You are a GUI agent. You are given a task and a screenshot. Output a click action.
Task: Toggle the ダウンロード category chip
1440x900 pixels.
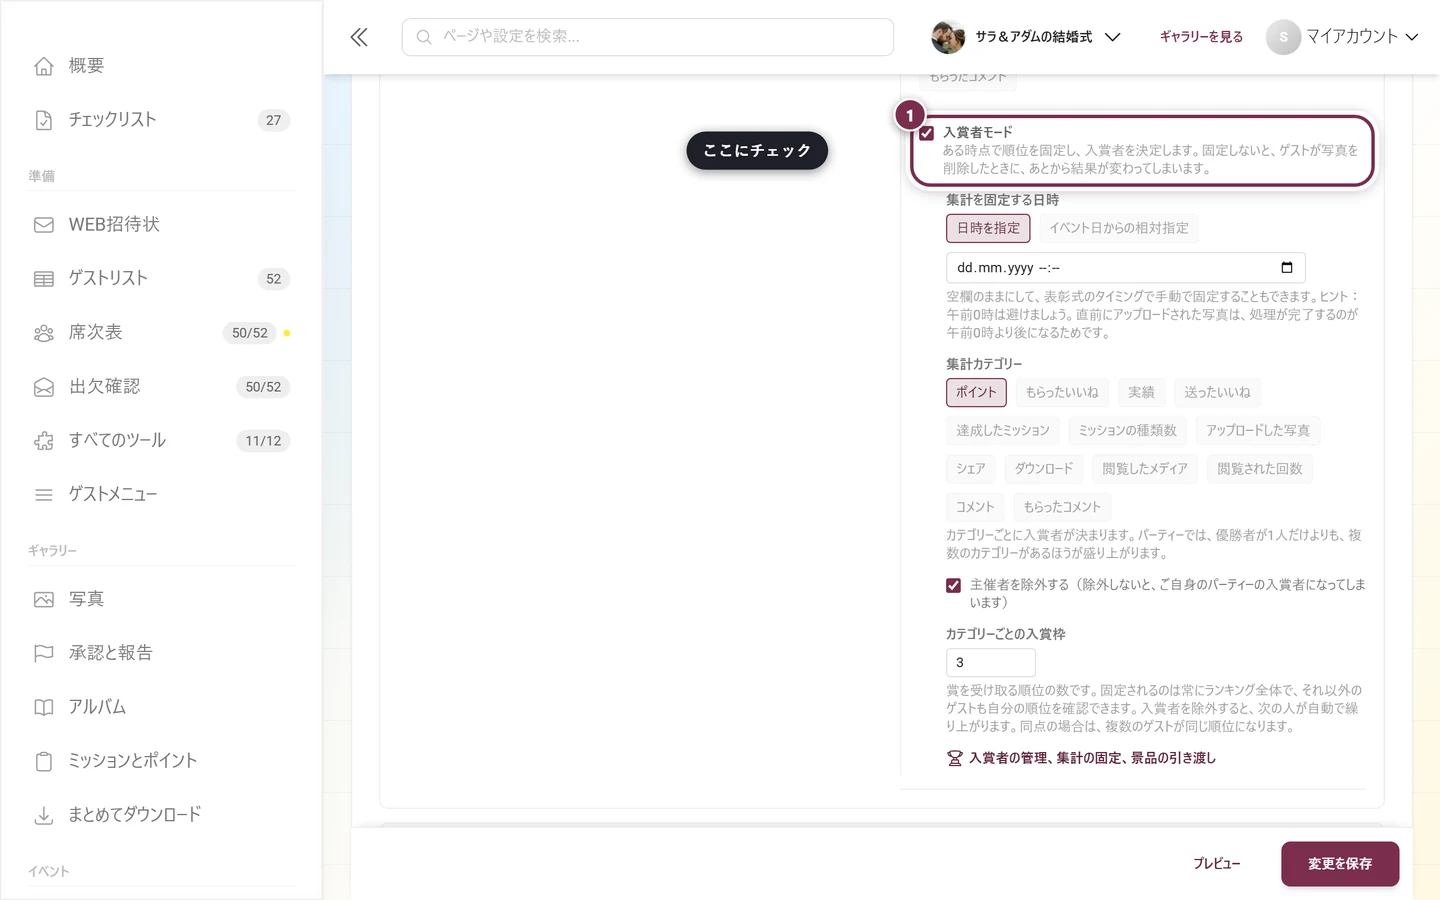1044,468
